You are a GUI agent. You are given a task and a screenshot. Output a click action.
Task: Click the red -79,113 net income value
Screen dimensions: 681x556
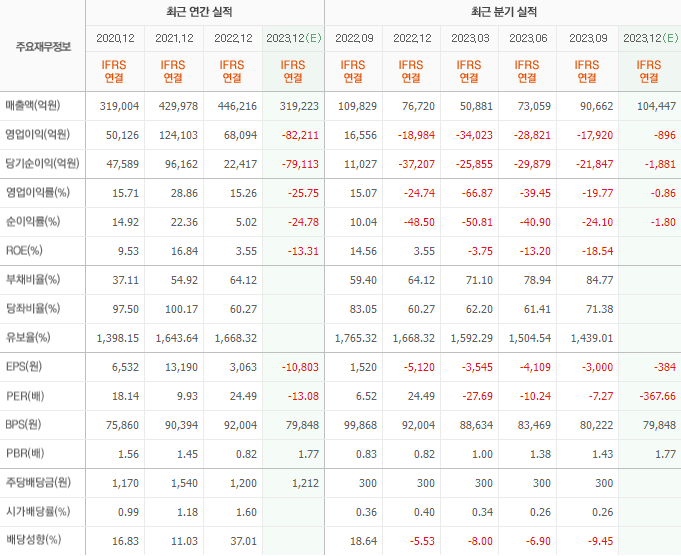coord(300,165)
